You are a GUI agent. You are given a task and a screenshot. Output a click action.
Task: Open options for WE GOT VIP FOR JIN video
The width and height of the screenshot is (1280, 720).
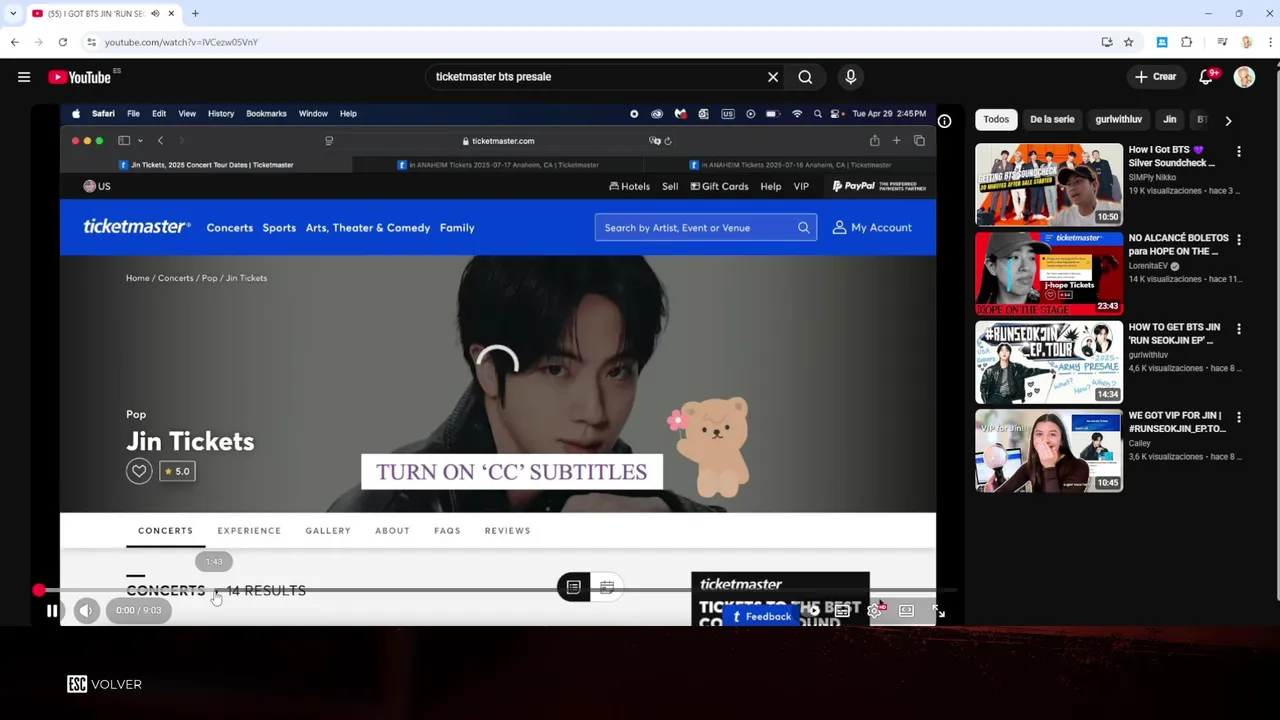(x=1239, y=417)
